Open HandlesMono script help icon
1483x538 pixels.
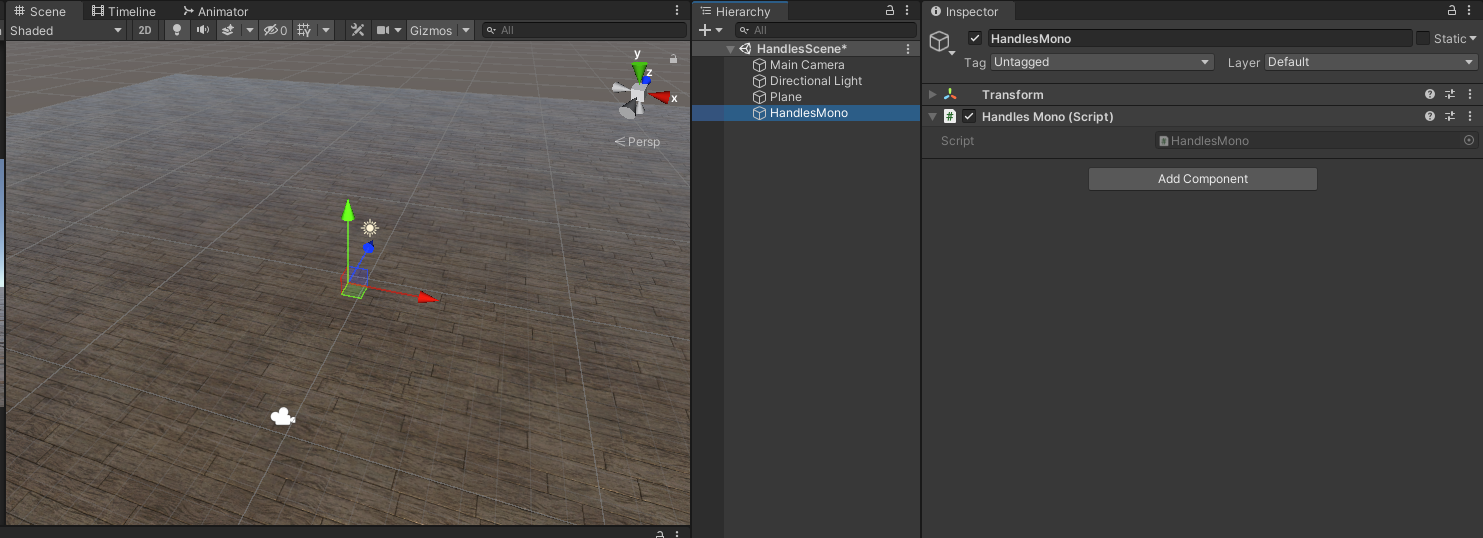click(x=1430, y=117)
